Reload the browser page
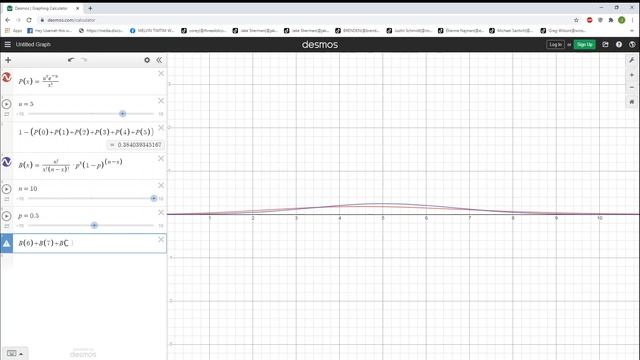Screen dimensions: 640x360 click(29, 20)
